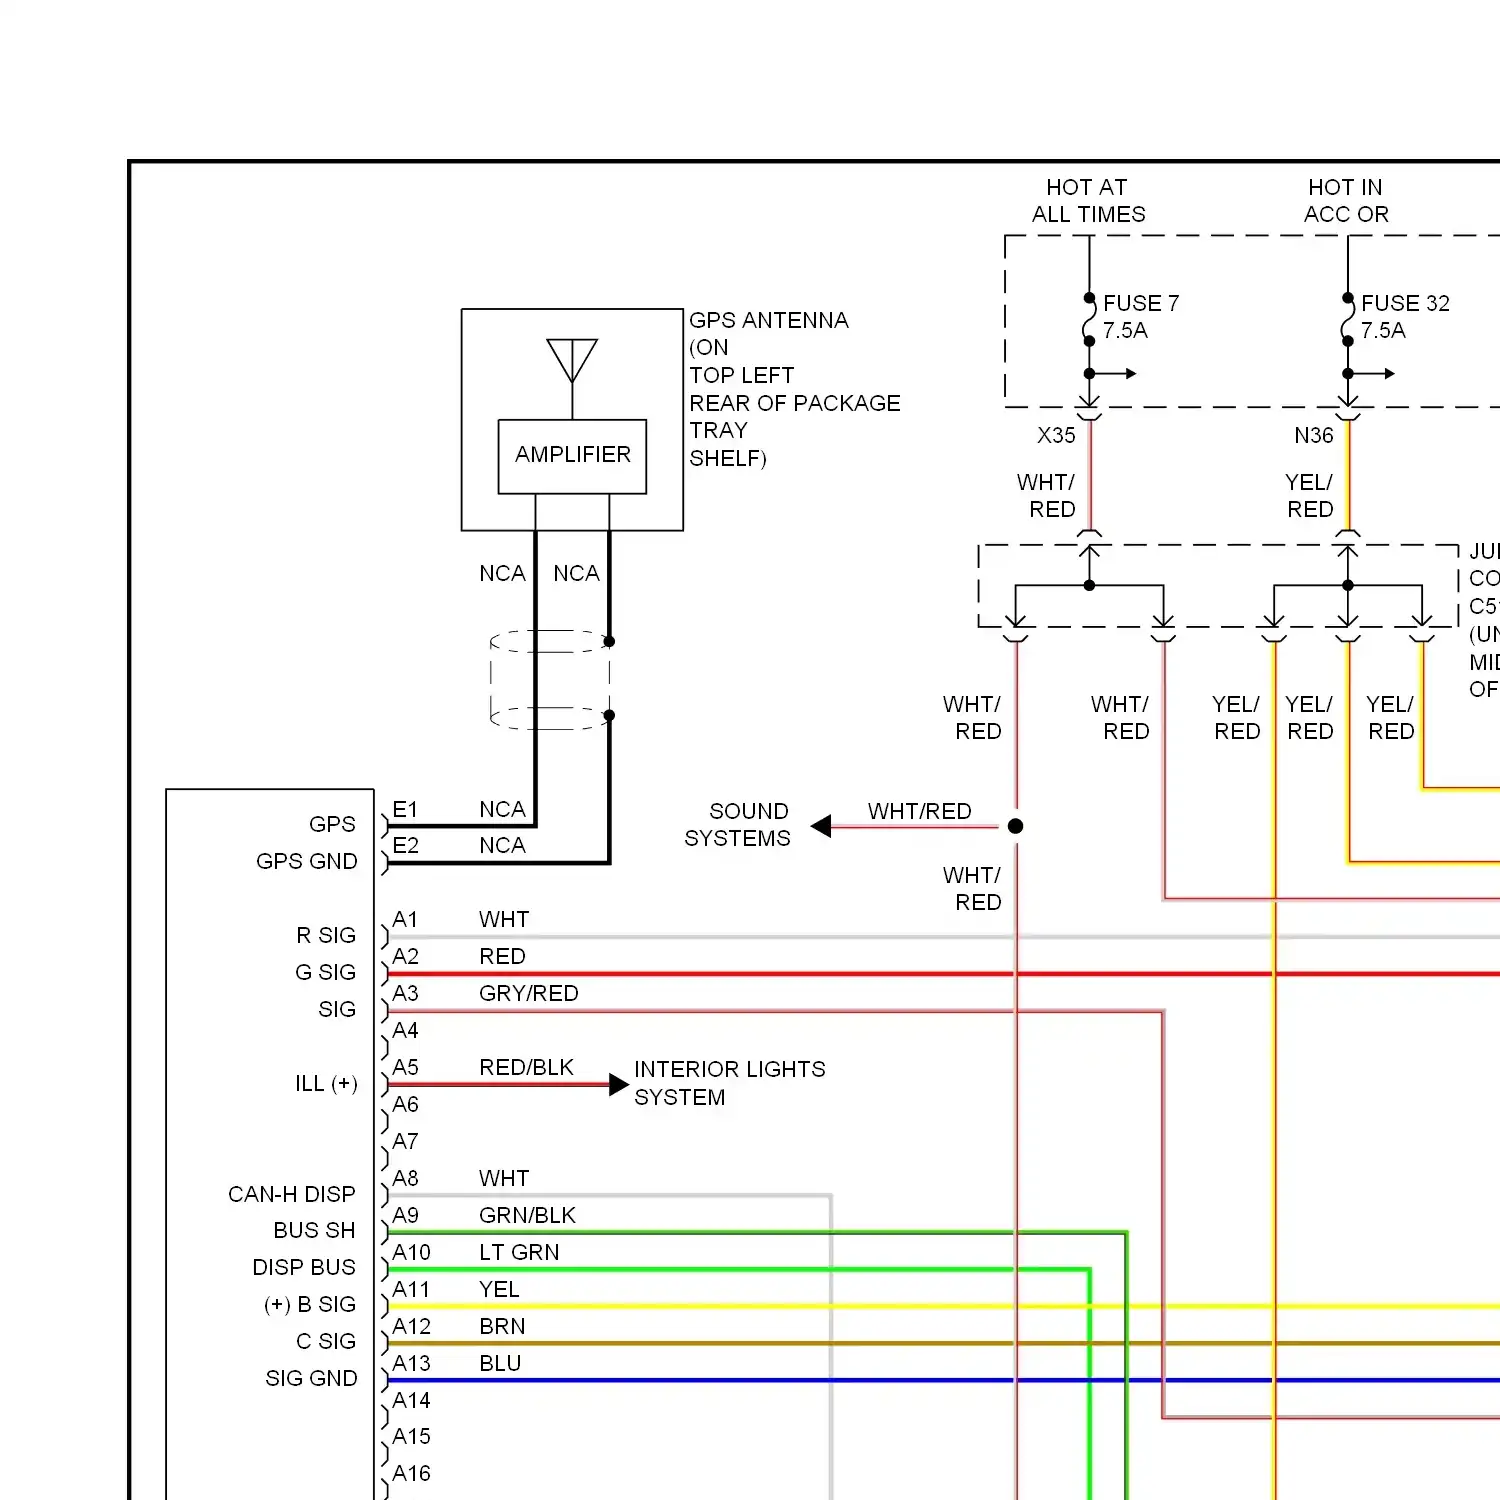Image resolution: width=1500 pixels, height=1500 pixels.
Task: Click the BLU wire color label
Action: (500, 1364)
